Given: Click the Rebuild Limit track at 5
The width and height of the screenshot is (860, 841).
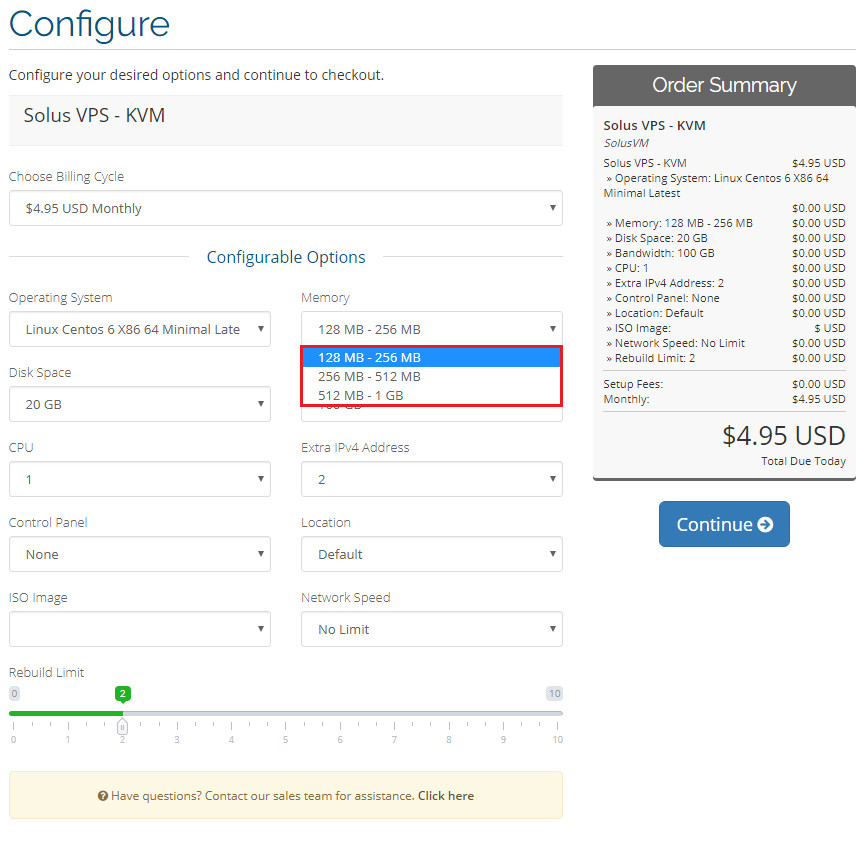Looking at the screenshot, I should pos(286,714).
